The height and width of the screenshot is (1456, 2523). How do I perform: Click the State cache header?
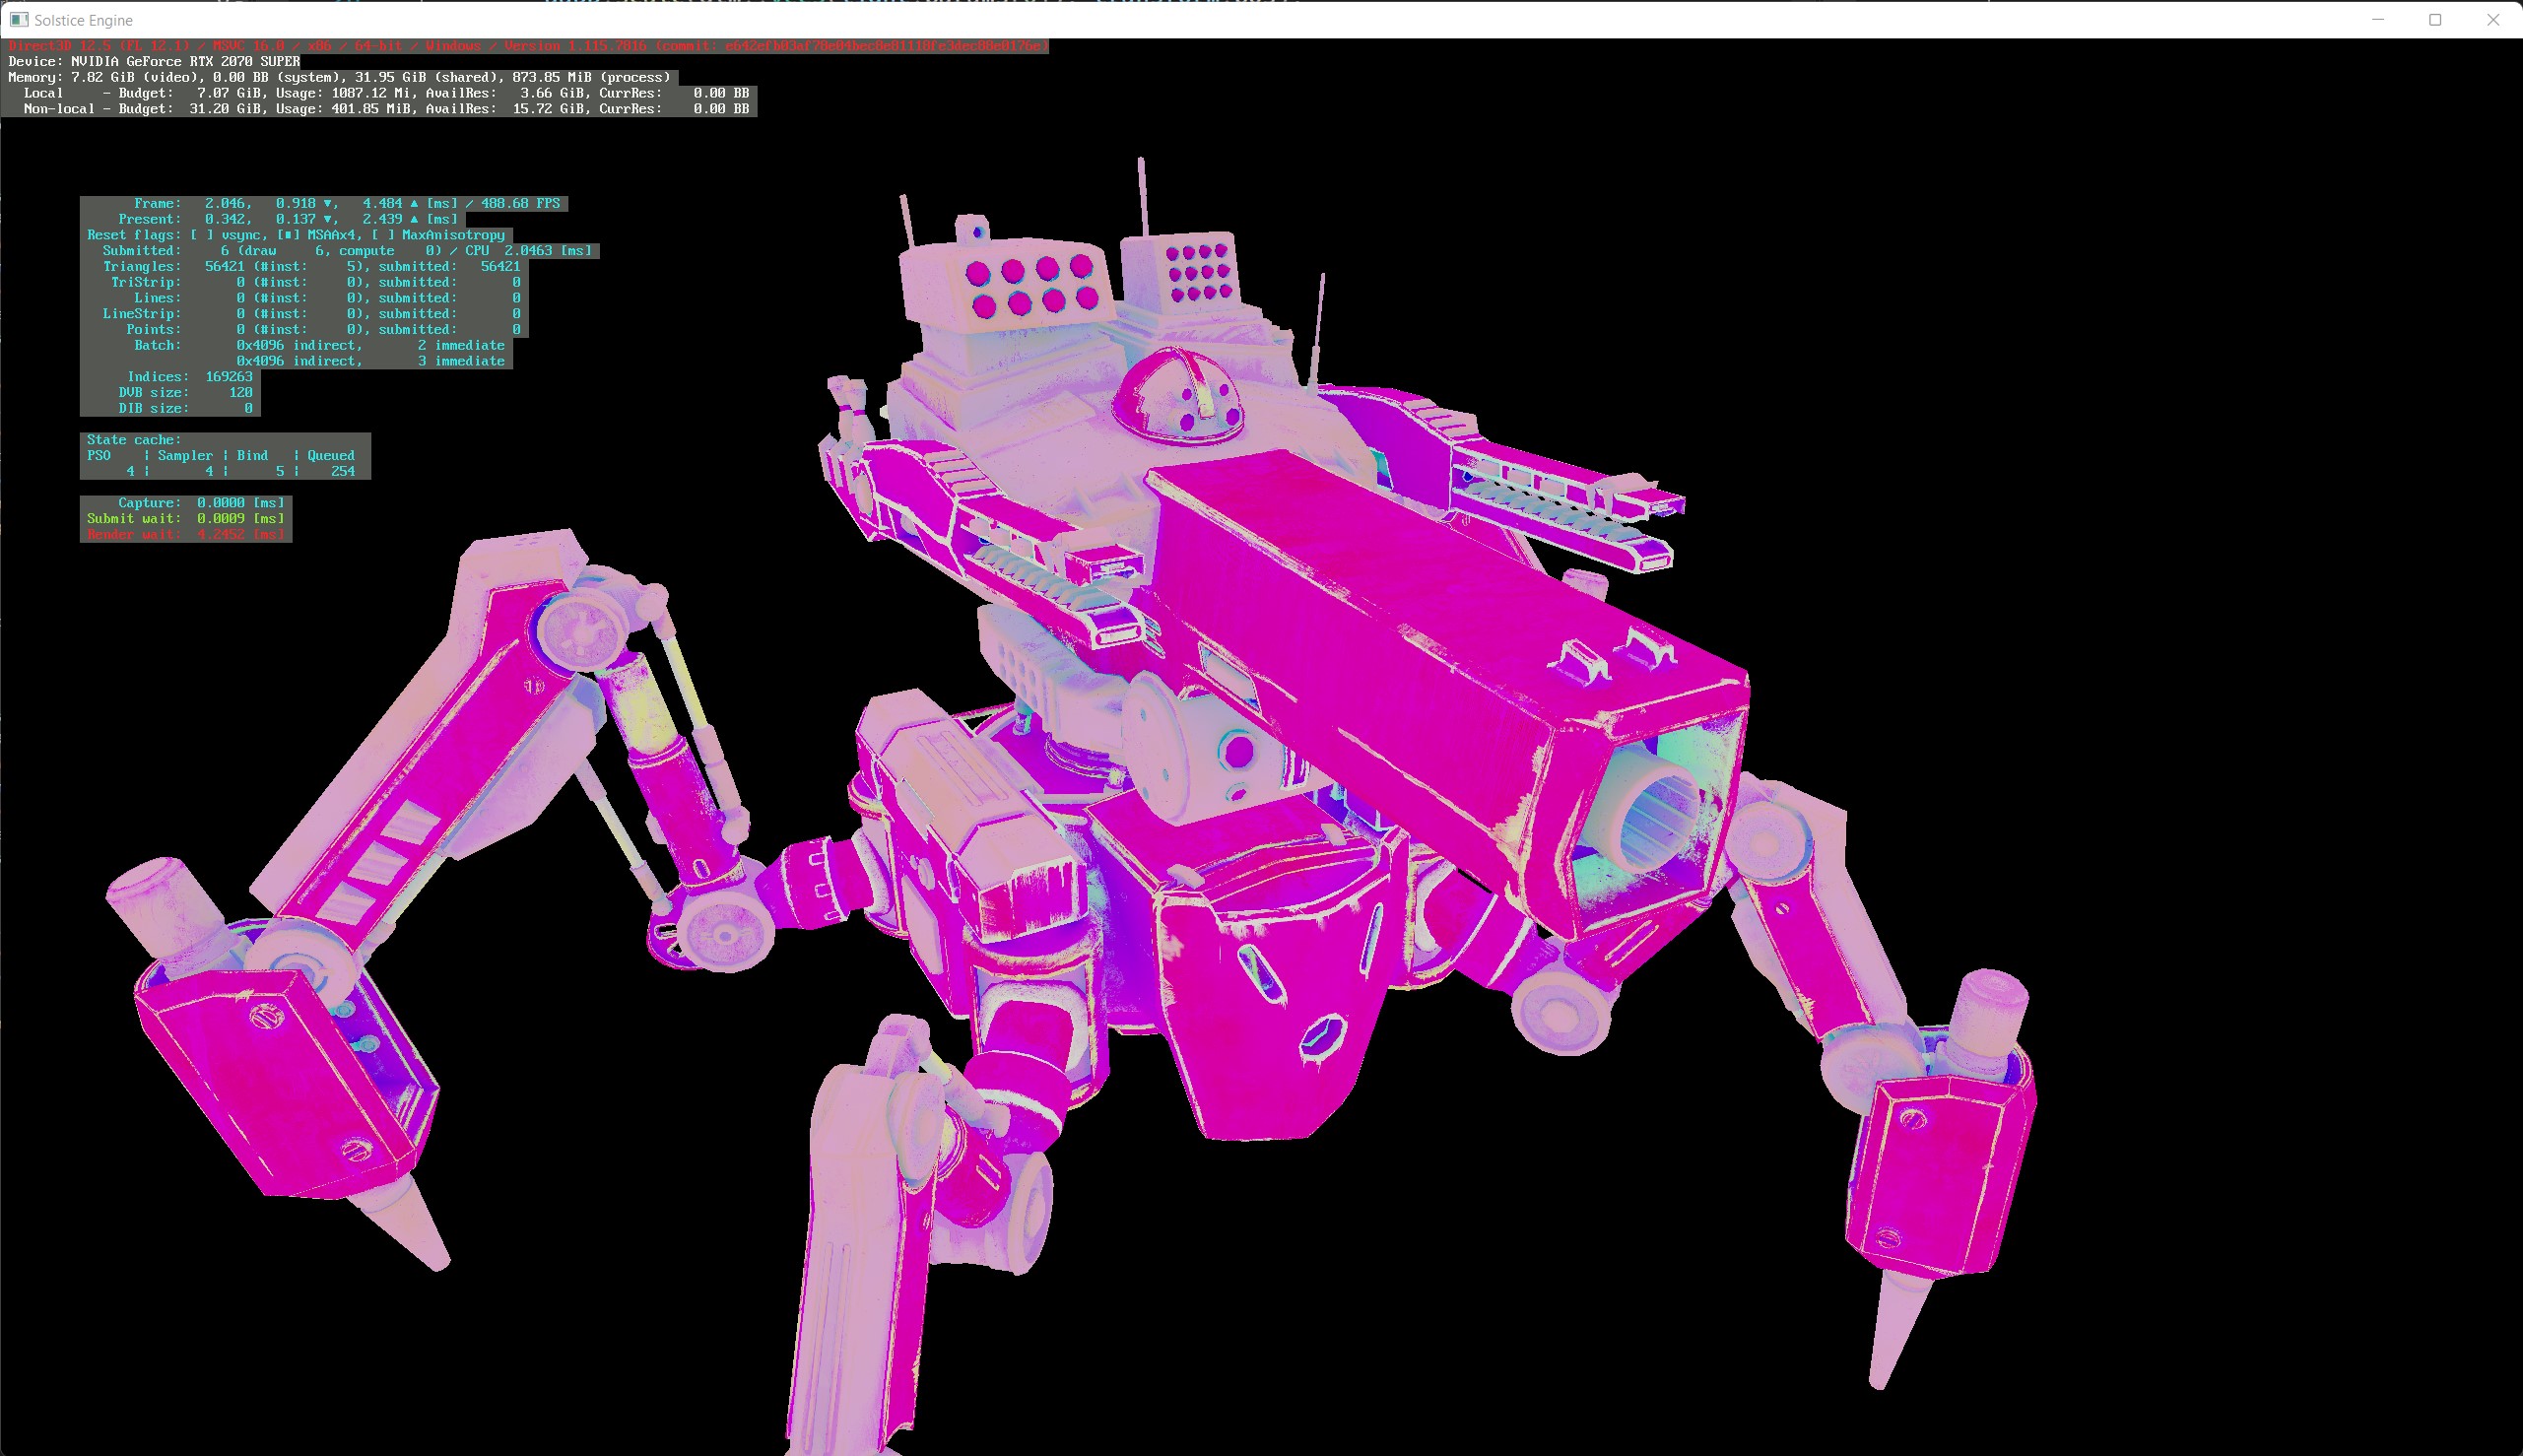[x=134, y=440]
